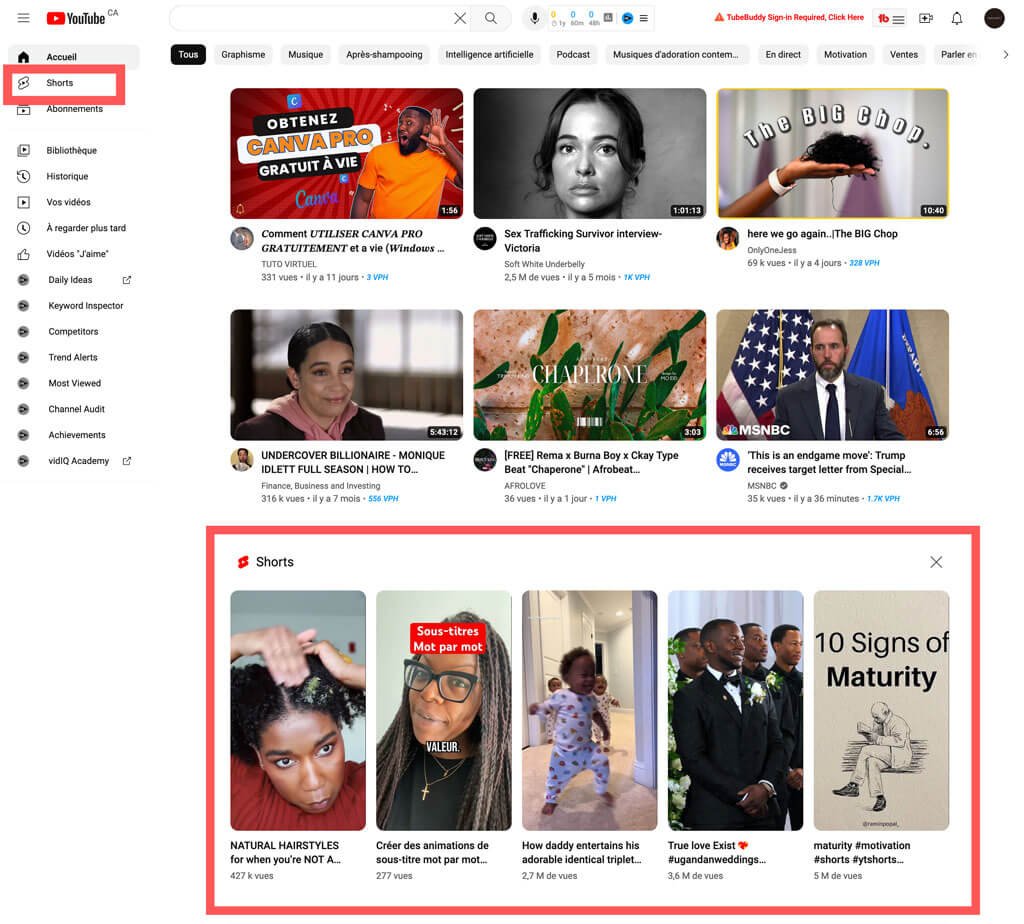Image resolution: width=1024 pixels, height=924 pixels.
Task: Open Daily Ideas via its external link arrow
Action: coord(126,280)
